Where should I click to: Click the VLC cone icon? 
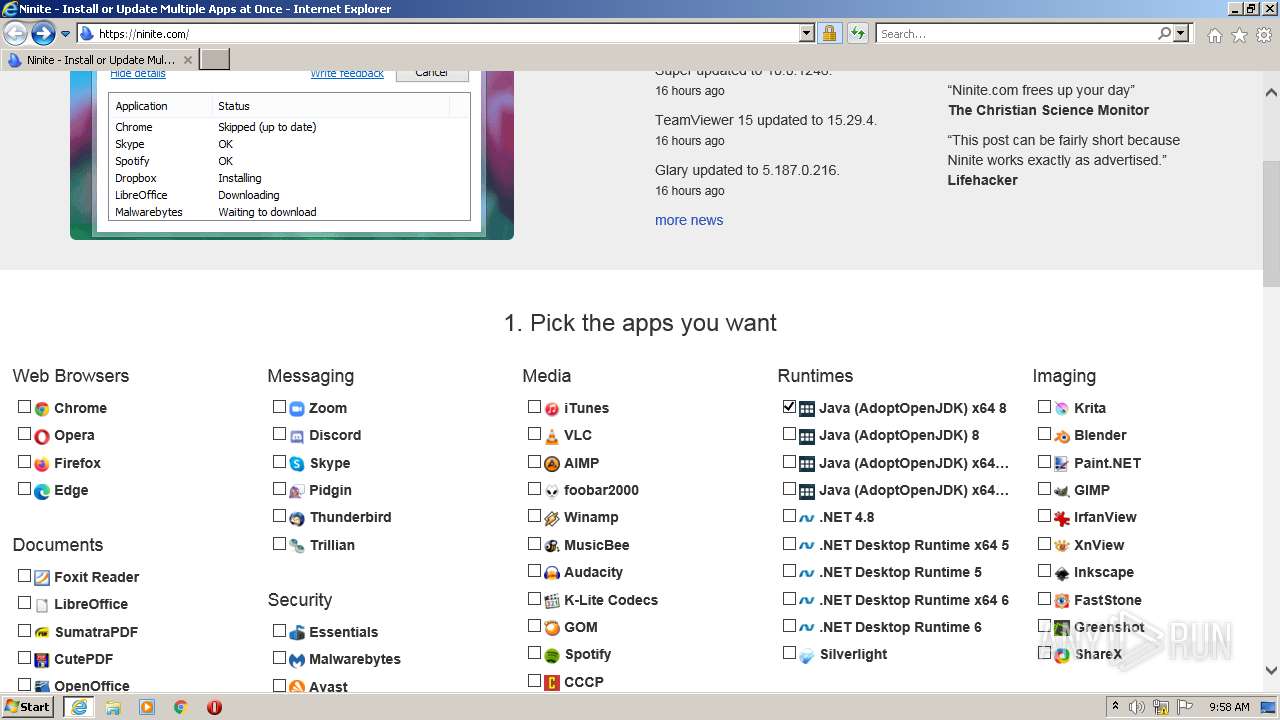pyautogui.click(x=552, y=436)
